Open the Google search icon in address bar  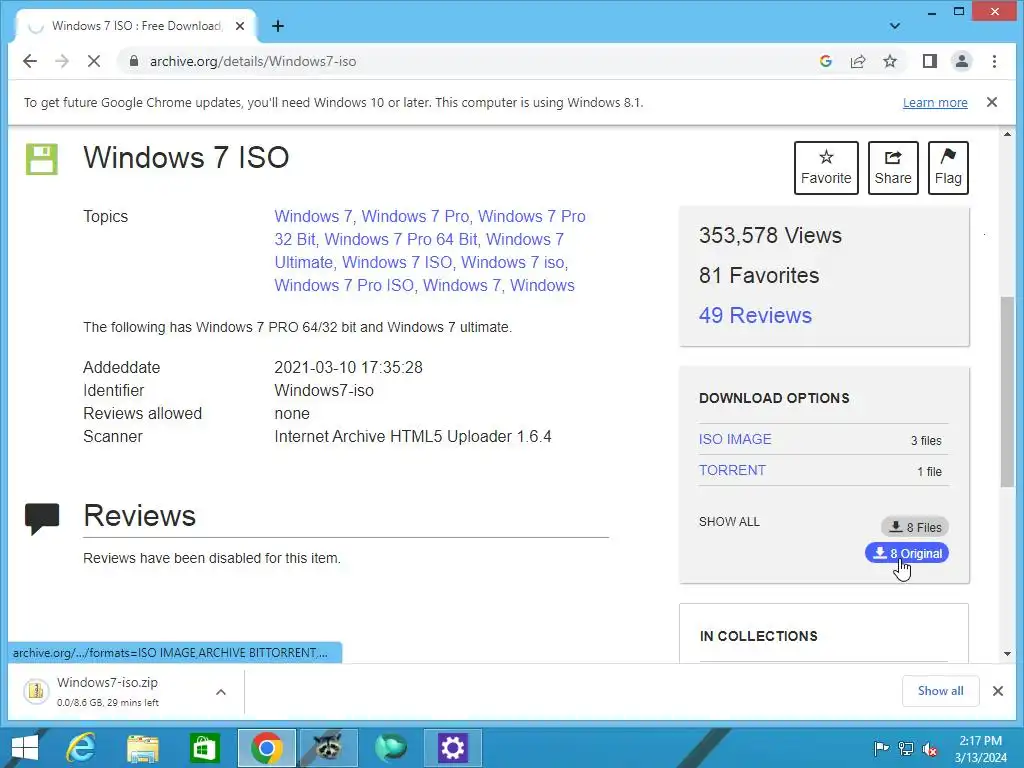coord(825,61)
